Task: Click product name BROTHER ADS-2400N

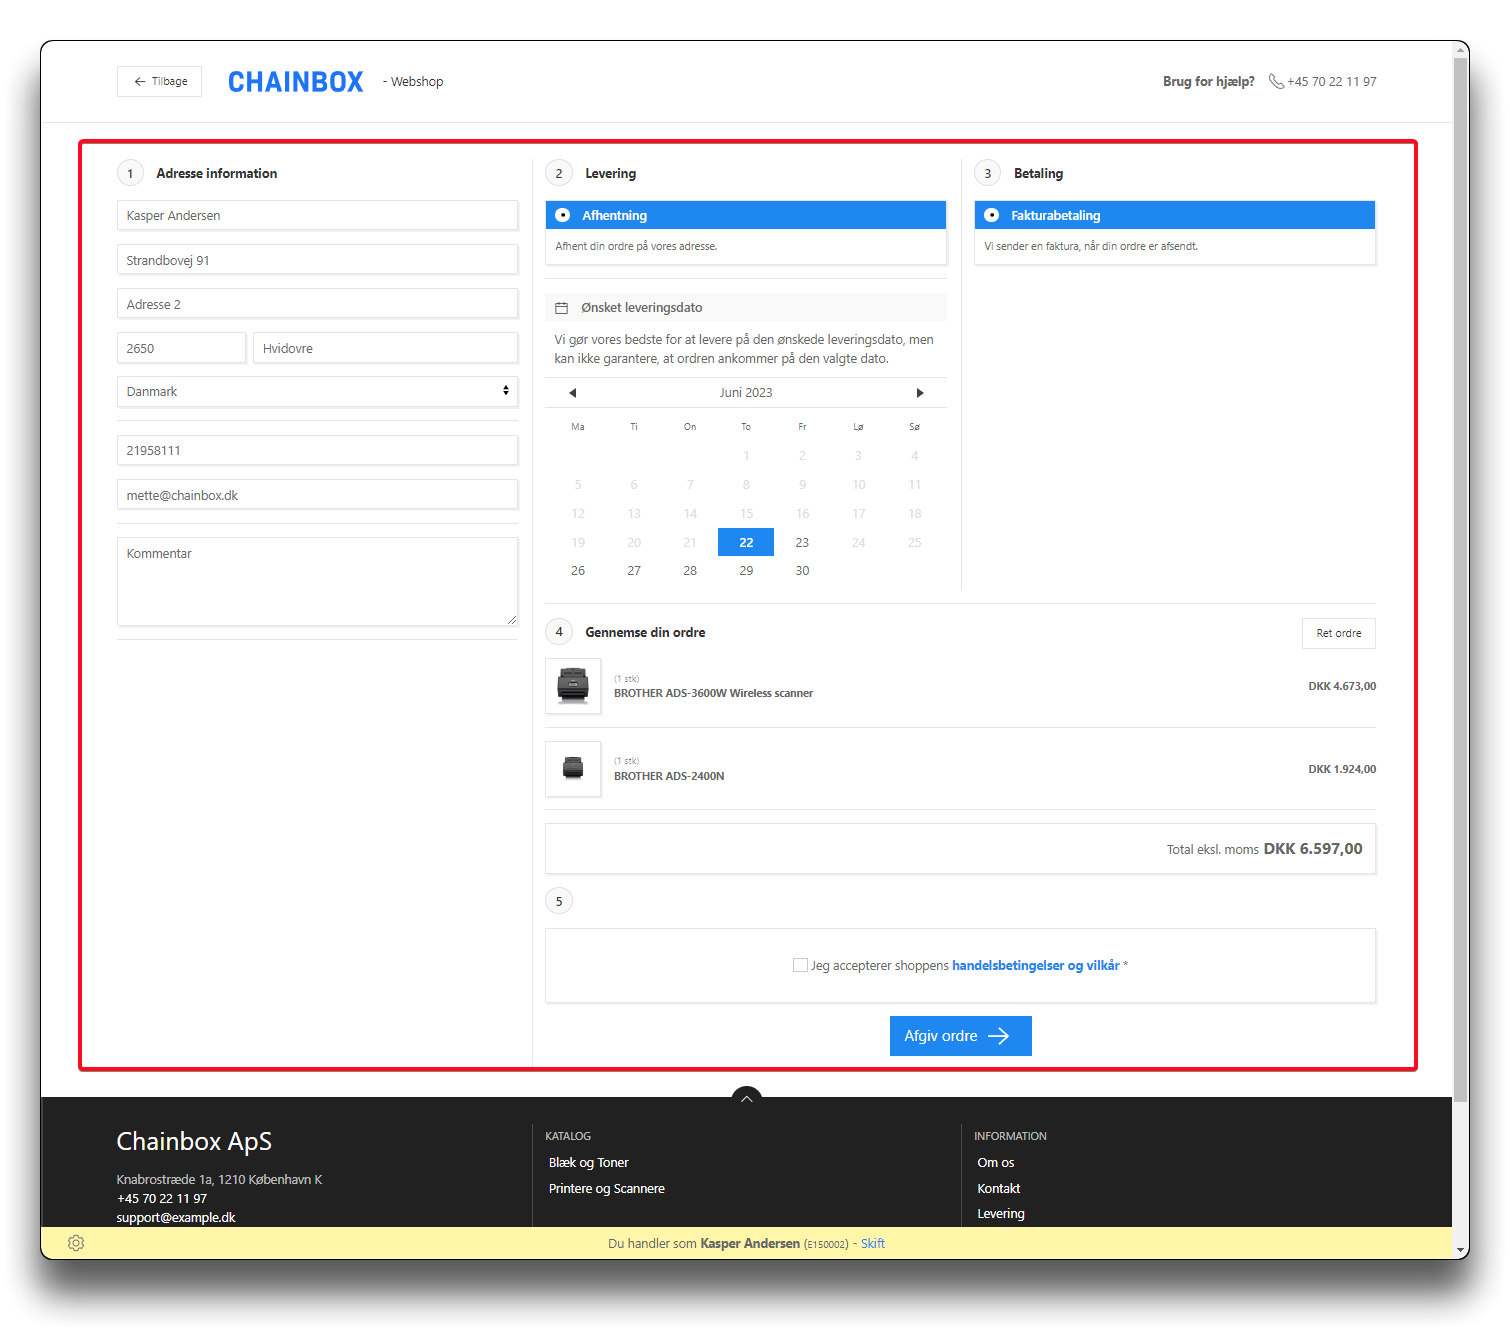Action: tap(669, 776)
